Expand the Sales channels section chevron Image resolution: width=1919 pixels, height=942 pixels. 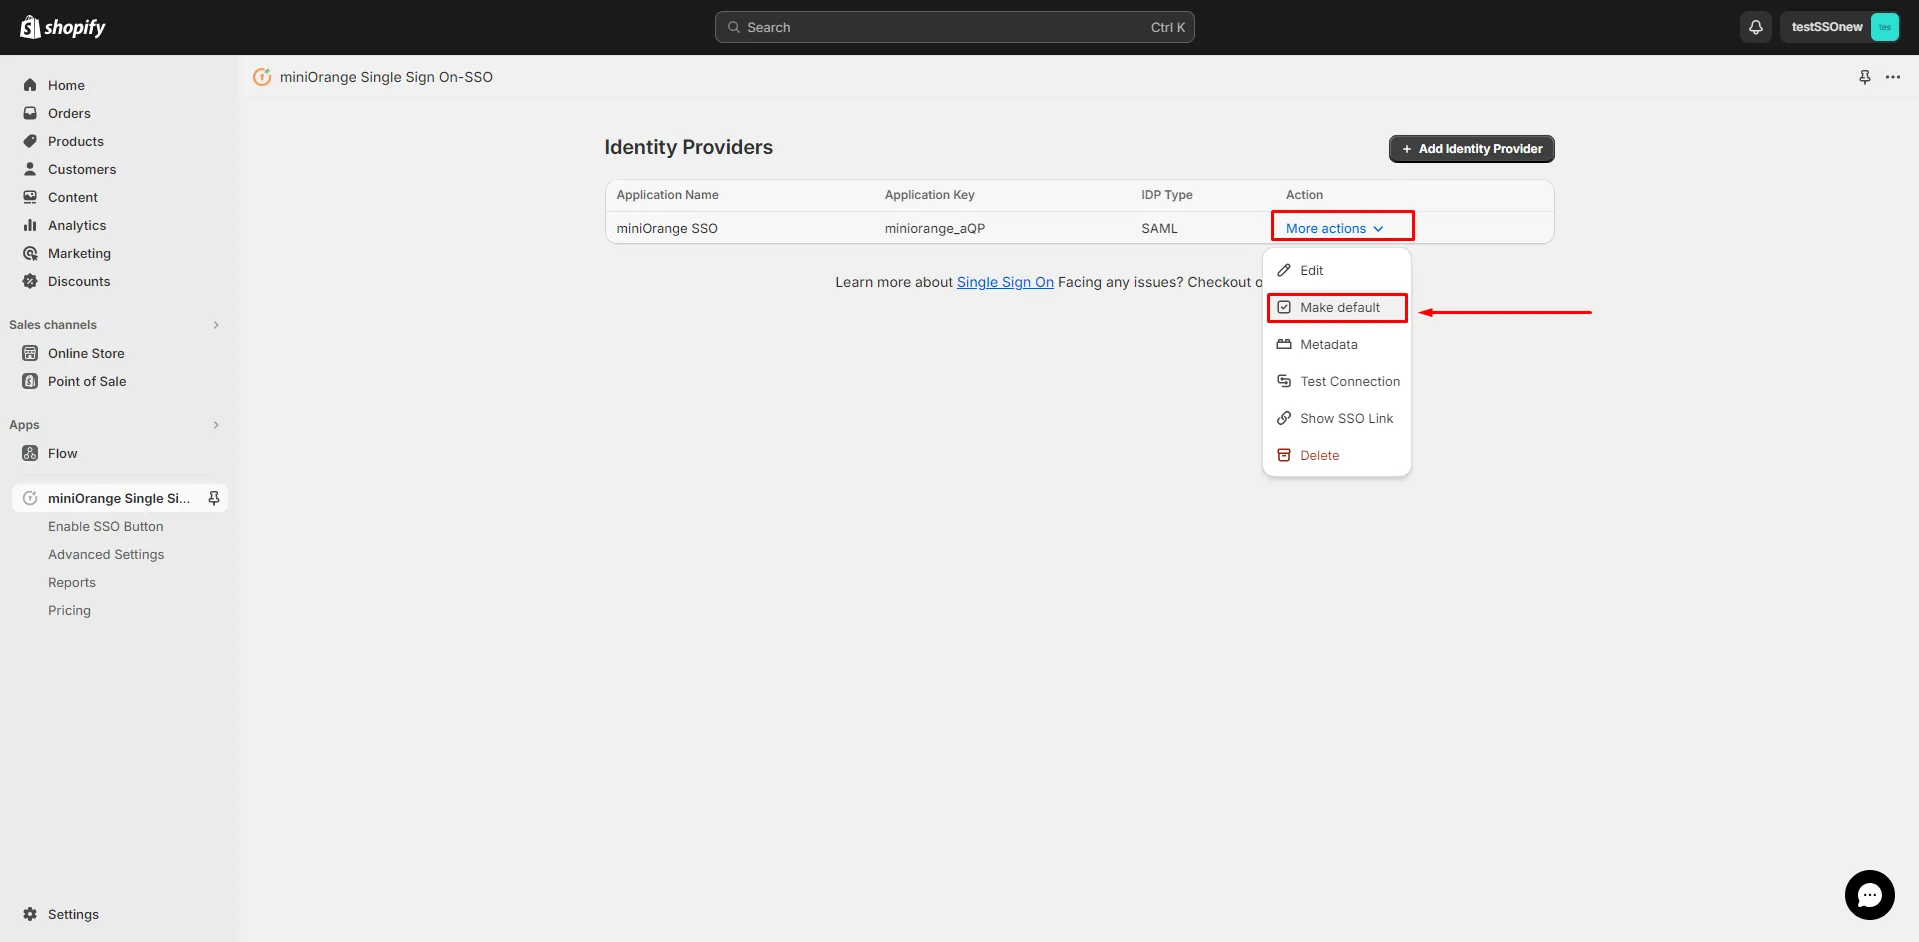click(216, 325)
